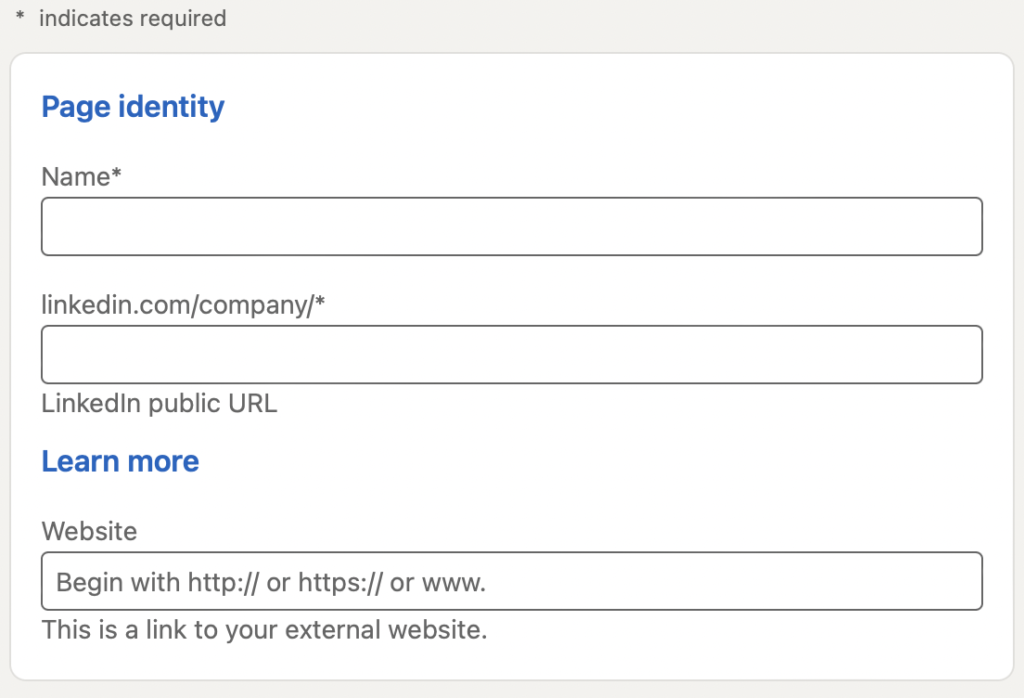Click the linkedin.com/company/* label
Image resolution: width=1024 pixels, height=698 pixels.
(x=183, y=305)
